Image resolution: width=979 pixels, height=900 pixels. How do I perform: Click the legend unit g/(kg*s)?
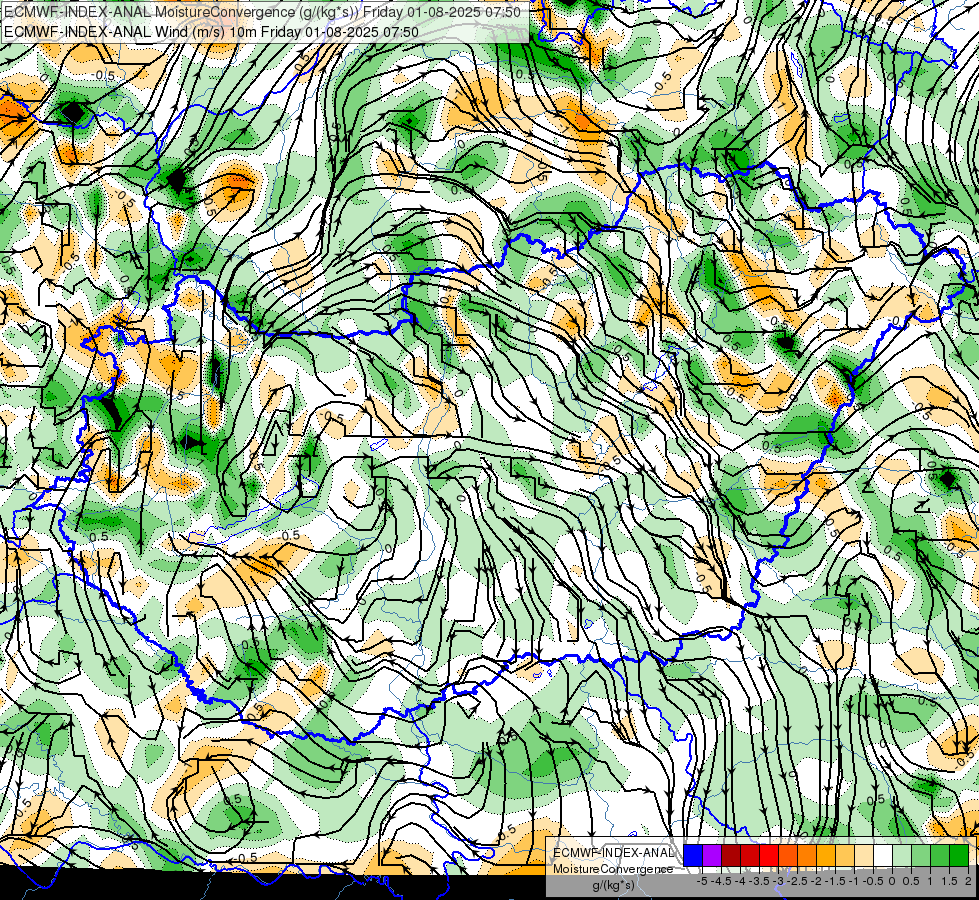pyautogui.click(x=613, y=885)
